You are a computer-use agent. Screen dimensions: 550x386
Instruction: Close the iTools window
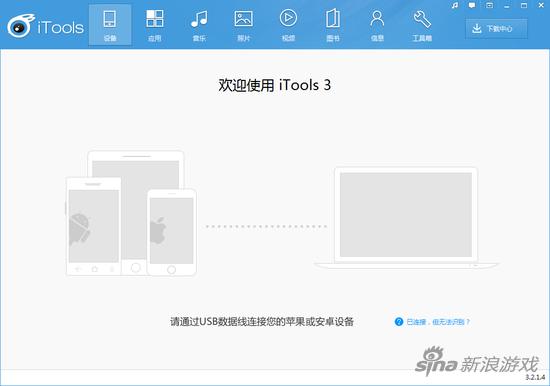[541, 6]
